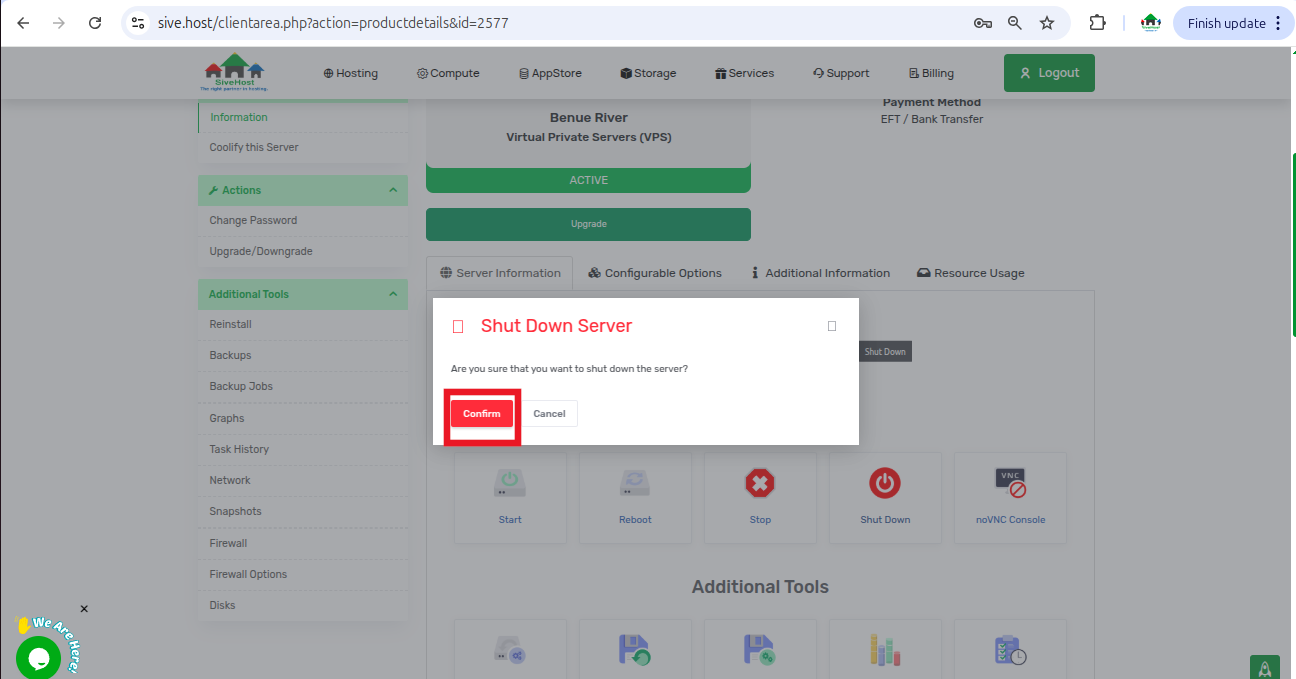
Task: Cancel the Shut Down Server dialog
Action: click(x=549, y=414)
